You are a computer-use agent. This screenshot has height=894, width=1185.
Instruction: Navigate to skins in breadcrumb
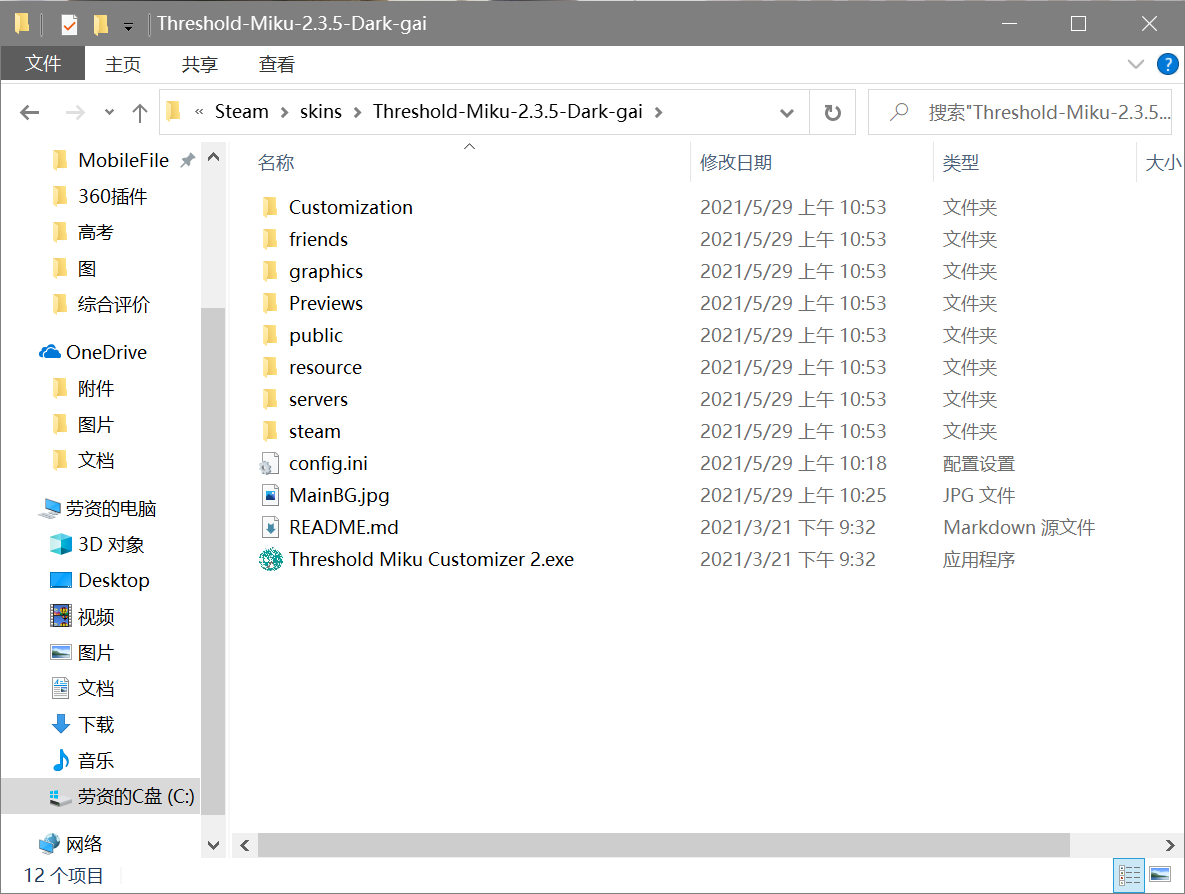(320, 112)
